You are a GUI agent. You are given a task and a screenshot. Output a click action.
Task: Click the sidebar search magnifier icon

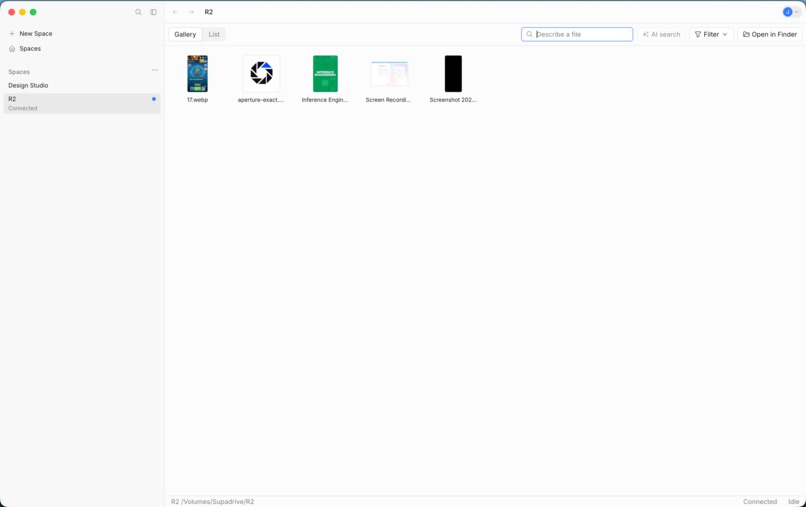[138, 12]
